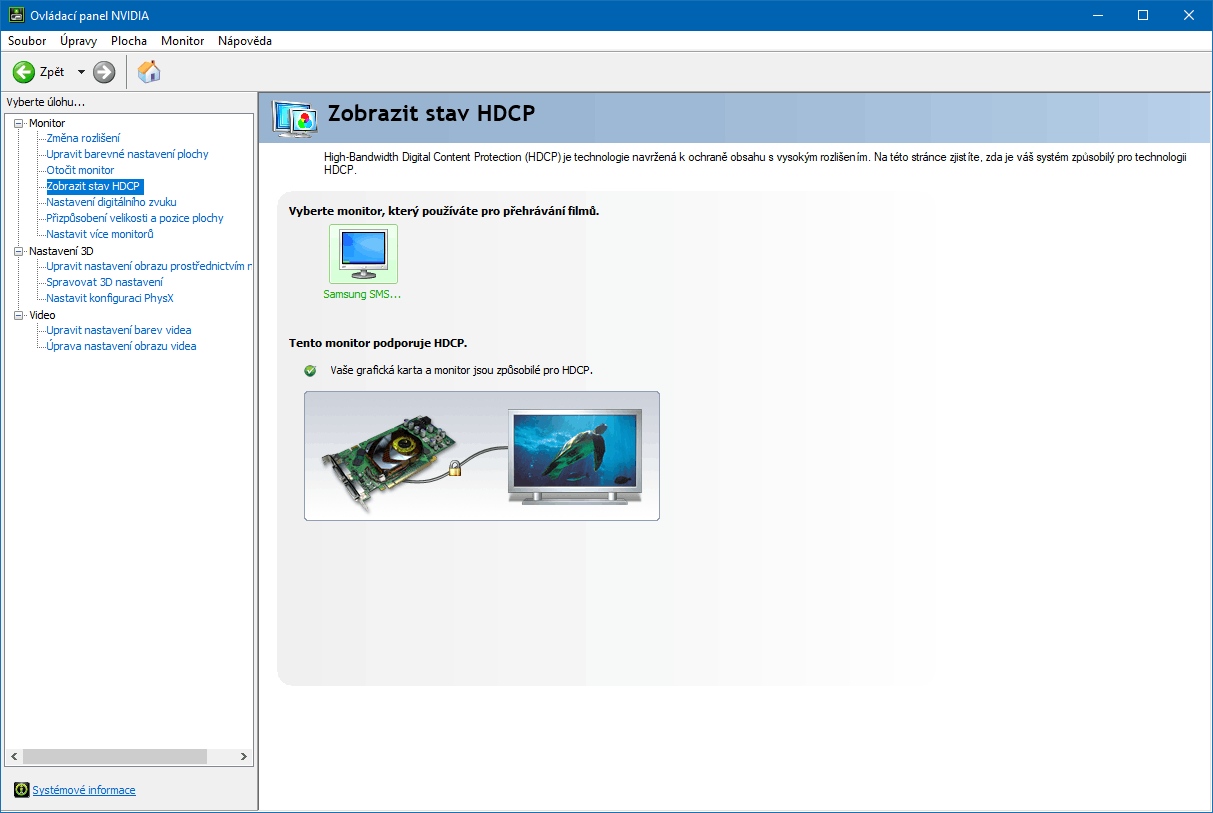This screenshot has height=813, width=1213.
Task: Click the Zobrazit stav HDCP header icon
Action: (295, 117)
